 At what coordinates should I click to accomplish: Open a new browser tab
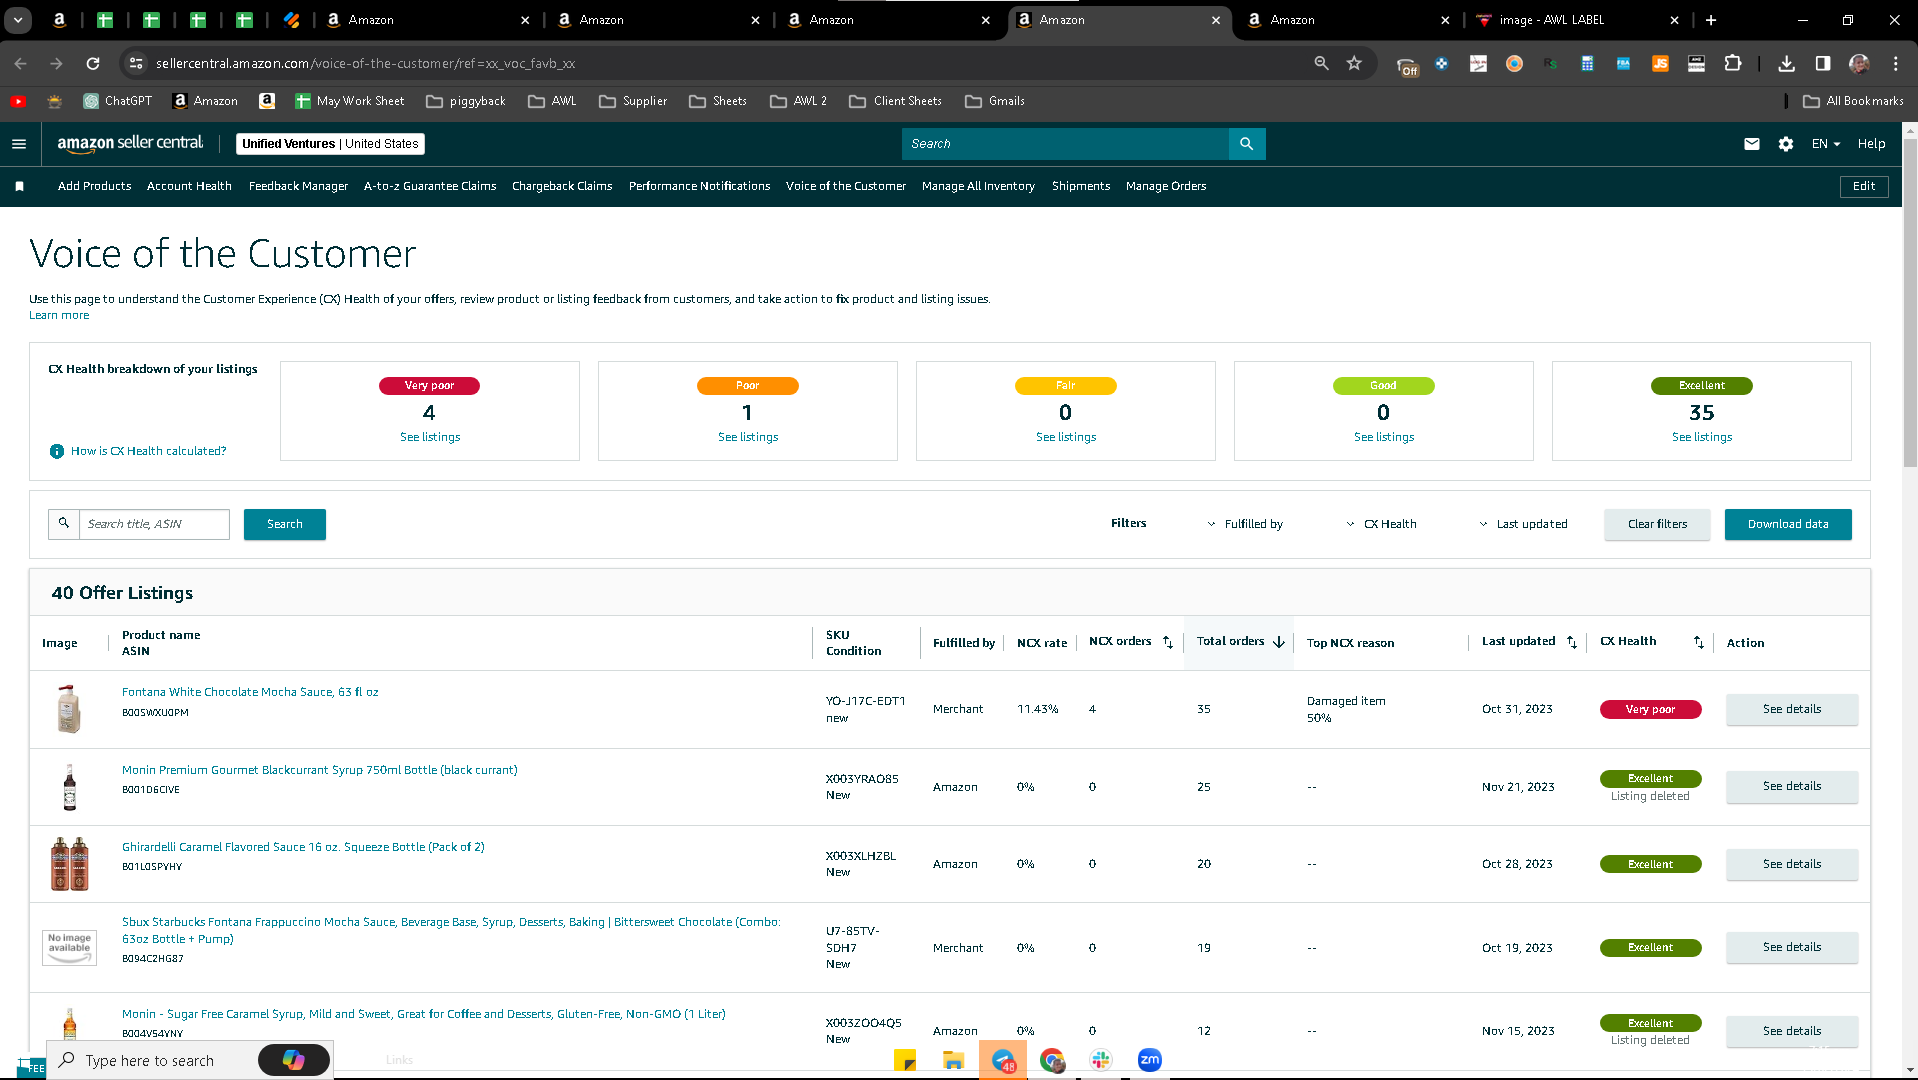click(x=1711, y=20)
